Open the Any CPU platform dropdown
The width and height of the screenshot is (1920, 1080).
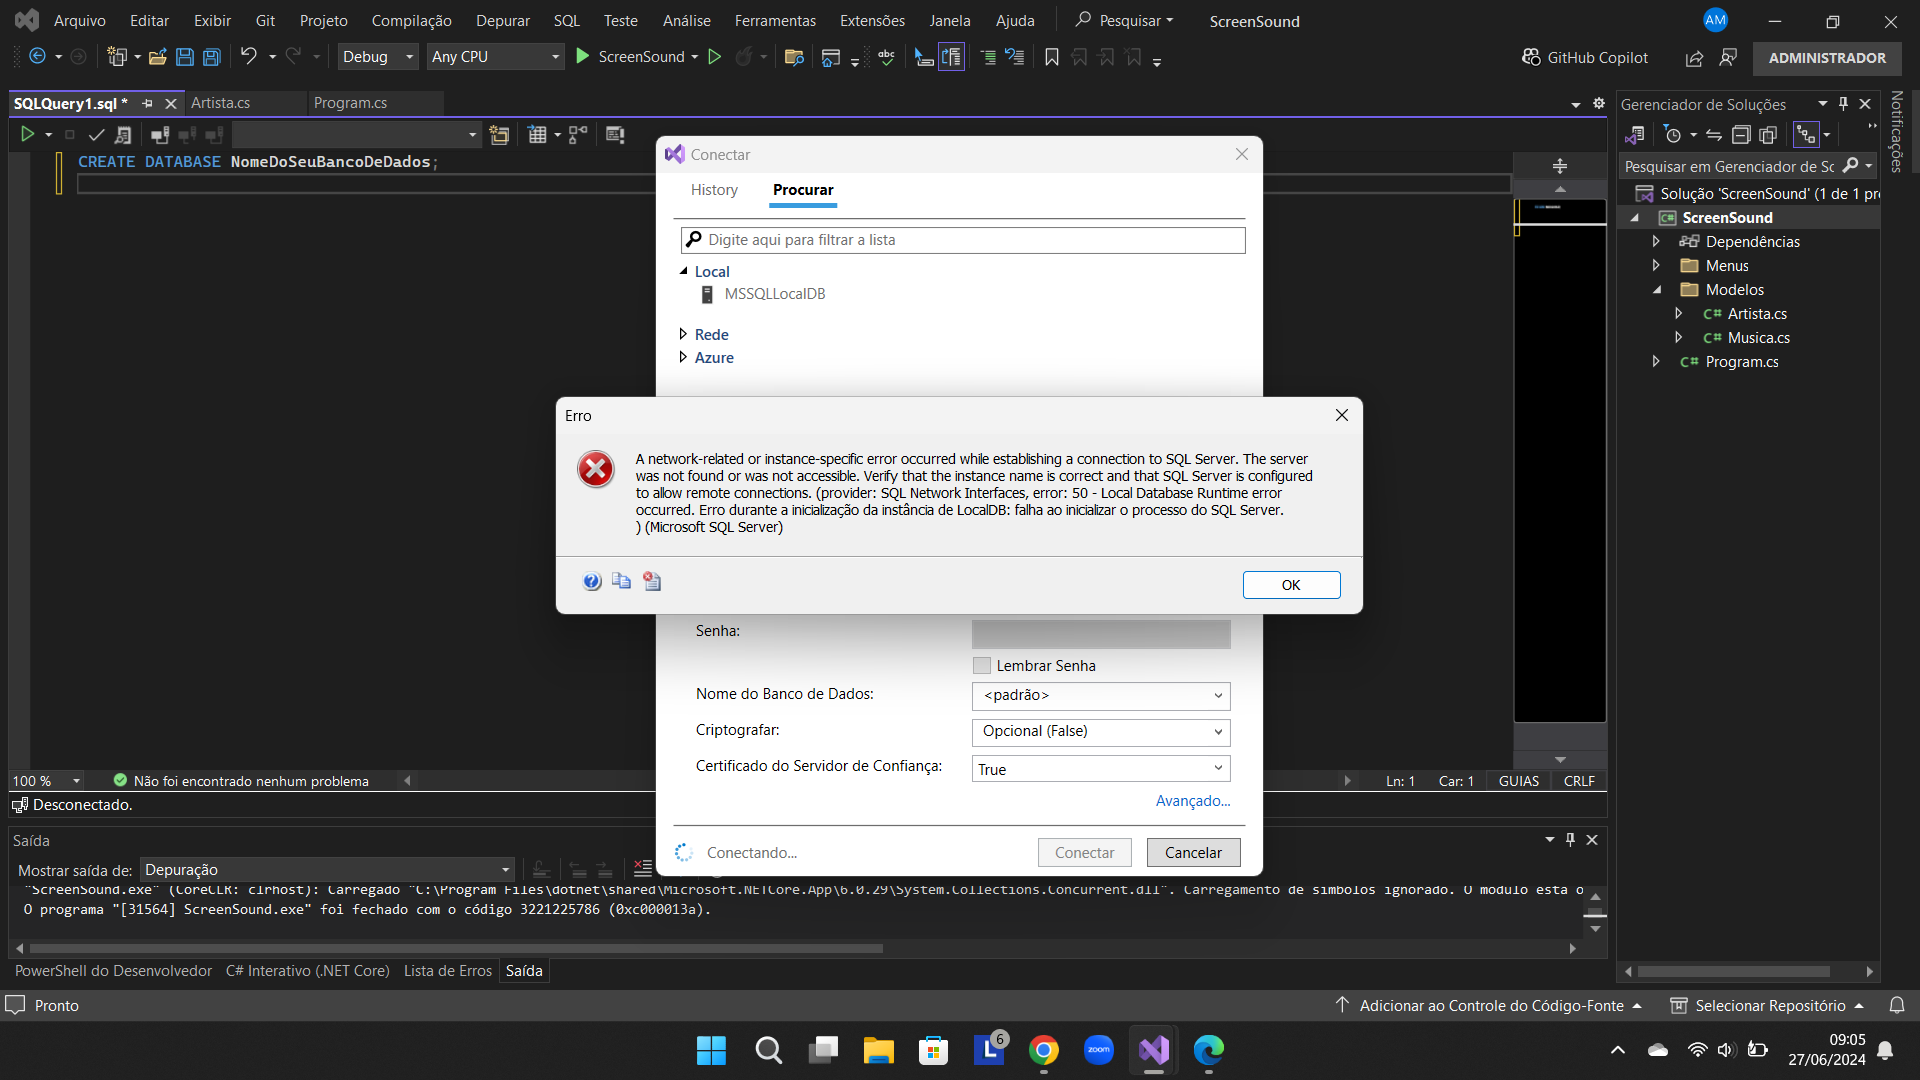click(495, 57)
